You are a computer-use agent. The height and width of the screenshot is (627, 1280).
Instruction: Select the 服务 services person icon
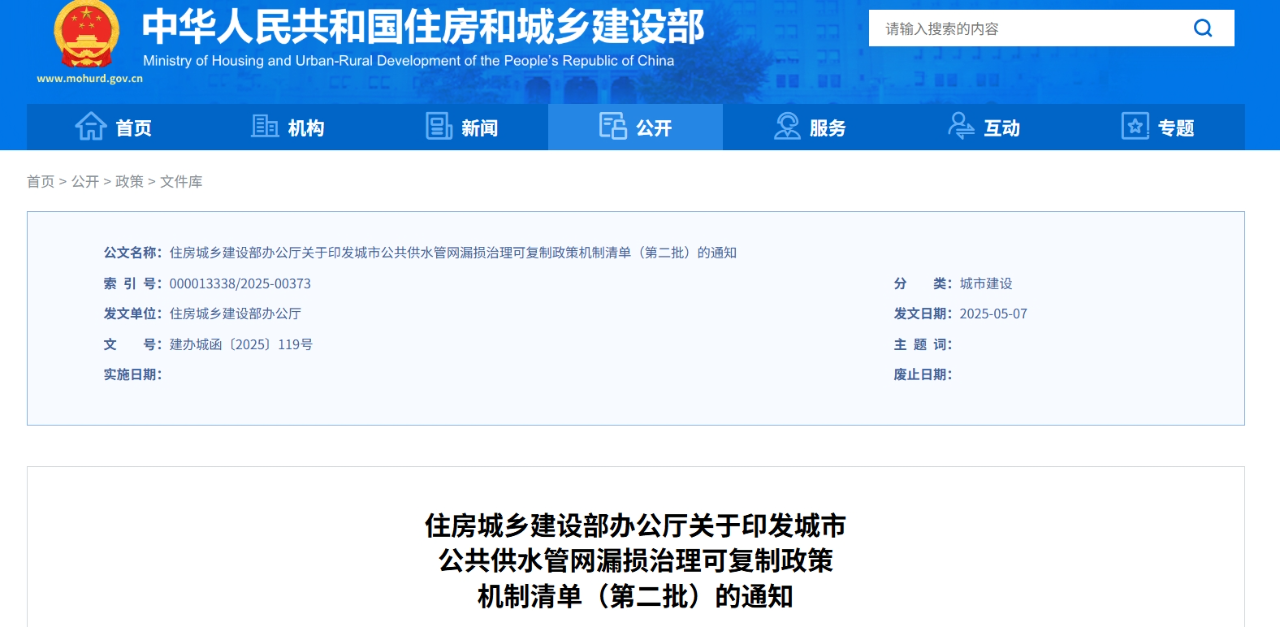pyautogui.click(x=785, y=127)
